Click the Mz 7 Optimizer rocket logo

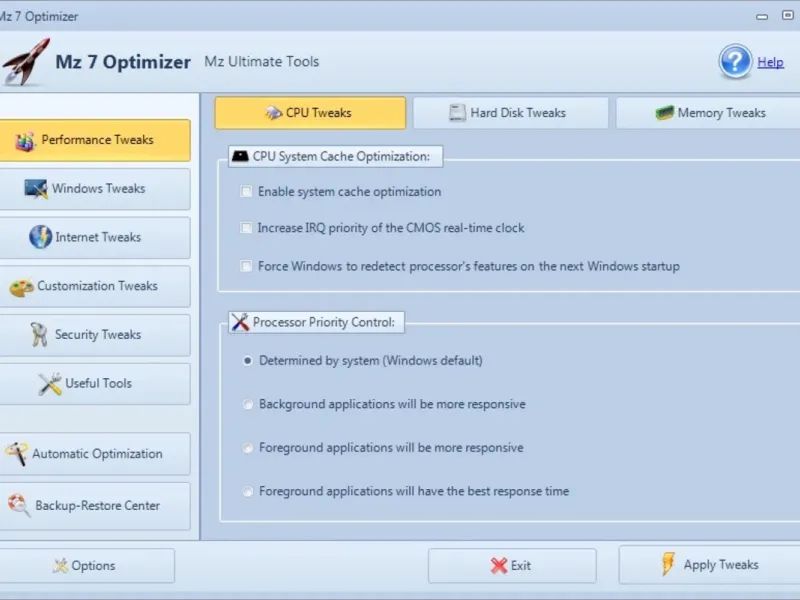tap(26, 62)
